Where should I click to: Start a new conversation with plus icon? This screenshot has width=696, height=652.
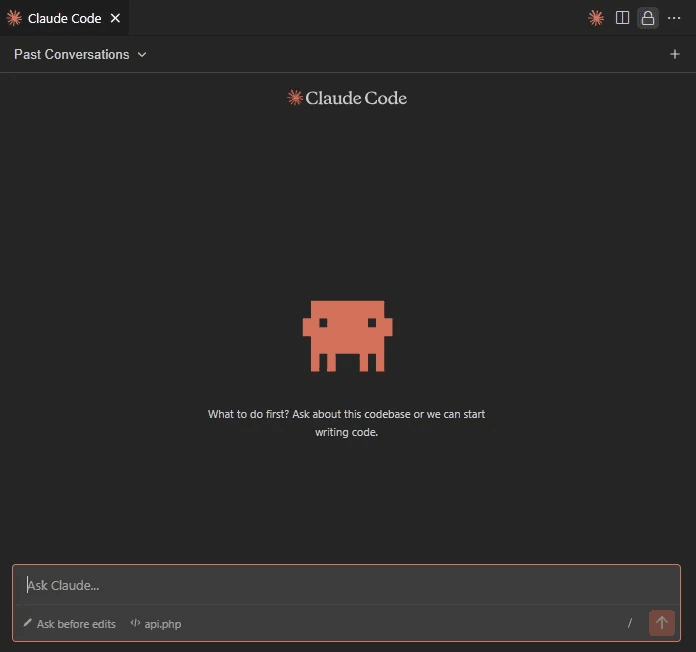click(x=675, y=54)
